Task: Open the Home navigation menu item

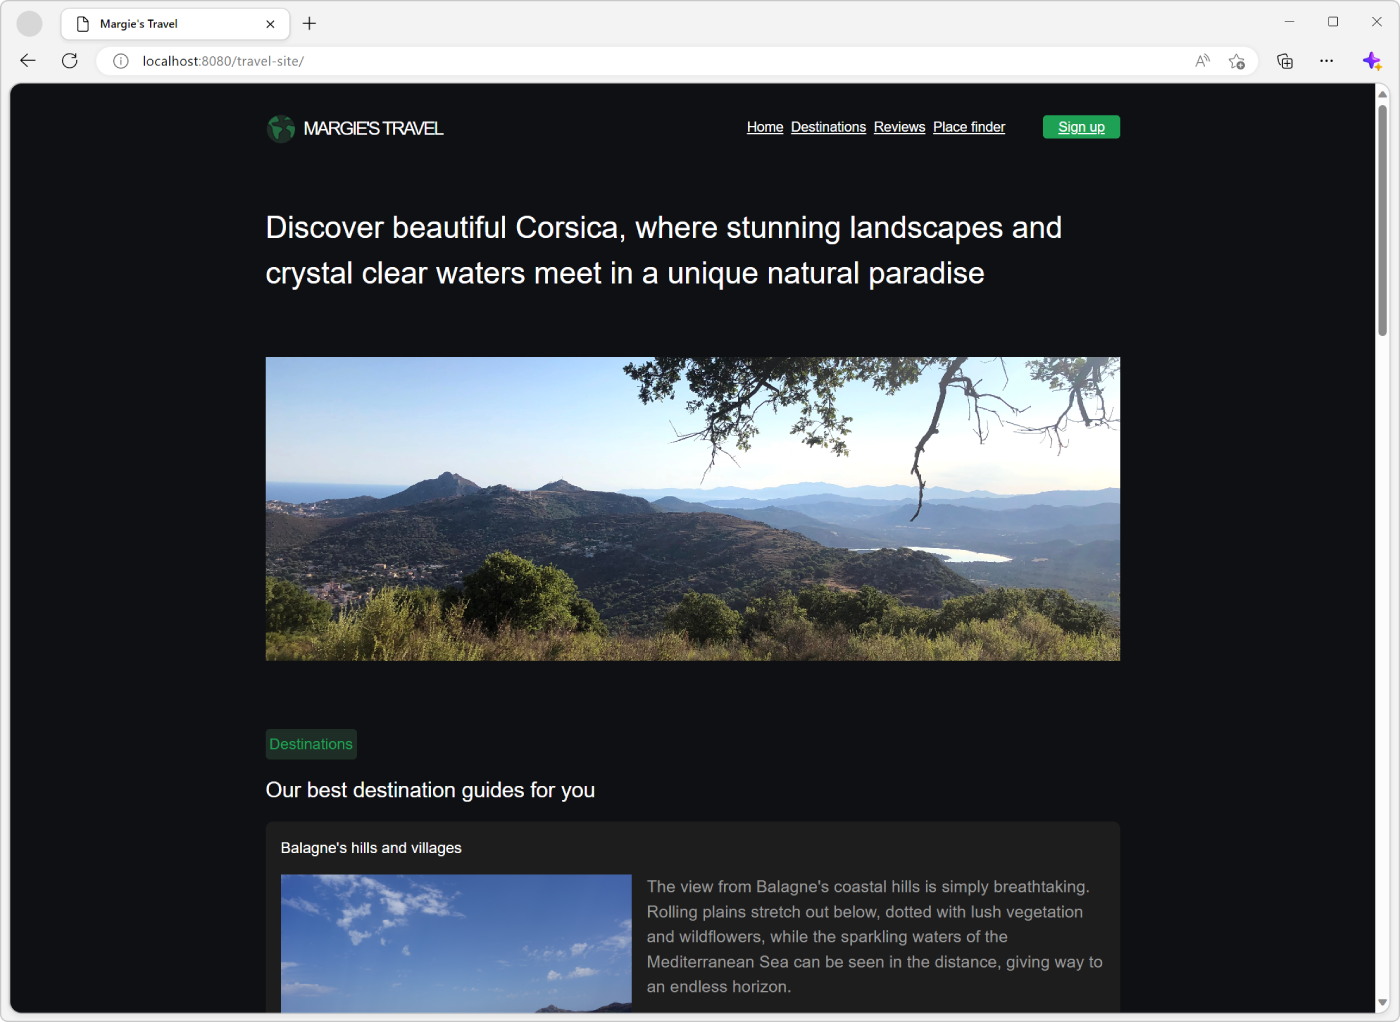Action: click(x=765, y=127)
